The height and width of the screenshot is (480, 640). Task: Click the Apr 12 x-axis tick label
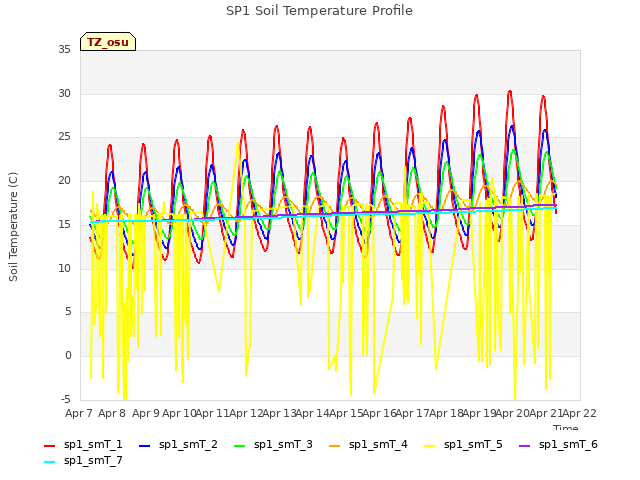pyautogui.click(x=246, y=413)
